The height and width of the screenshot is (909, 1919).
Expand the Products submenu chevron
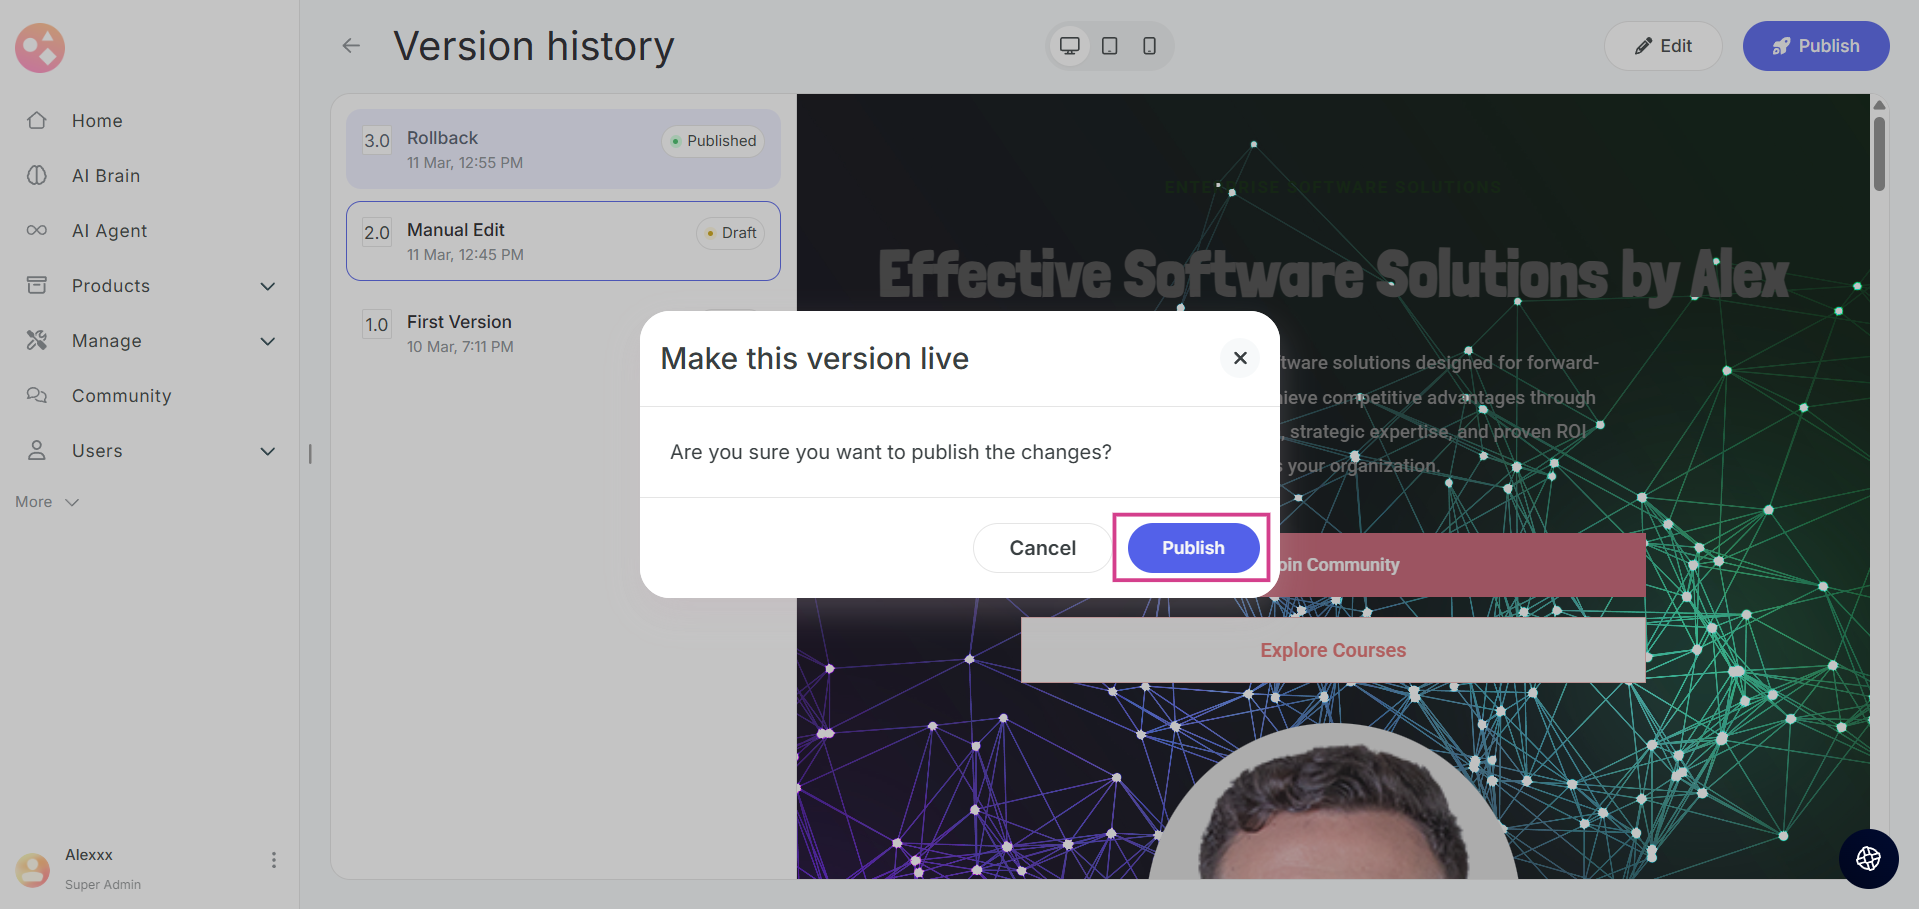pos(268,286)
